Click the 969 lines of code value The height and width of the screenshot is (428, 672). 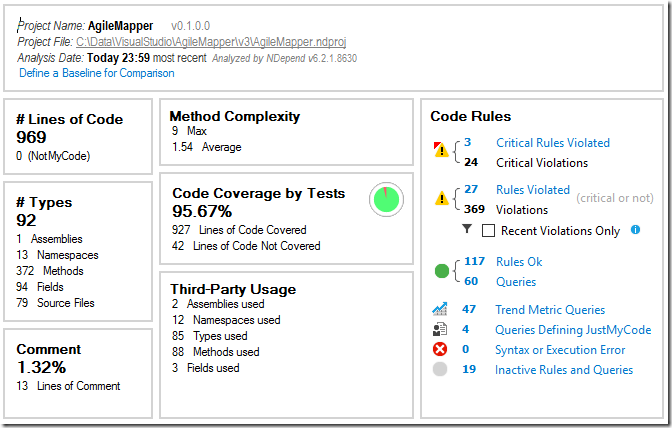tap(31, 137)
